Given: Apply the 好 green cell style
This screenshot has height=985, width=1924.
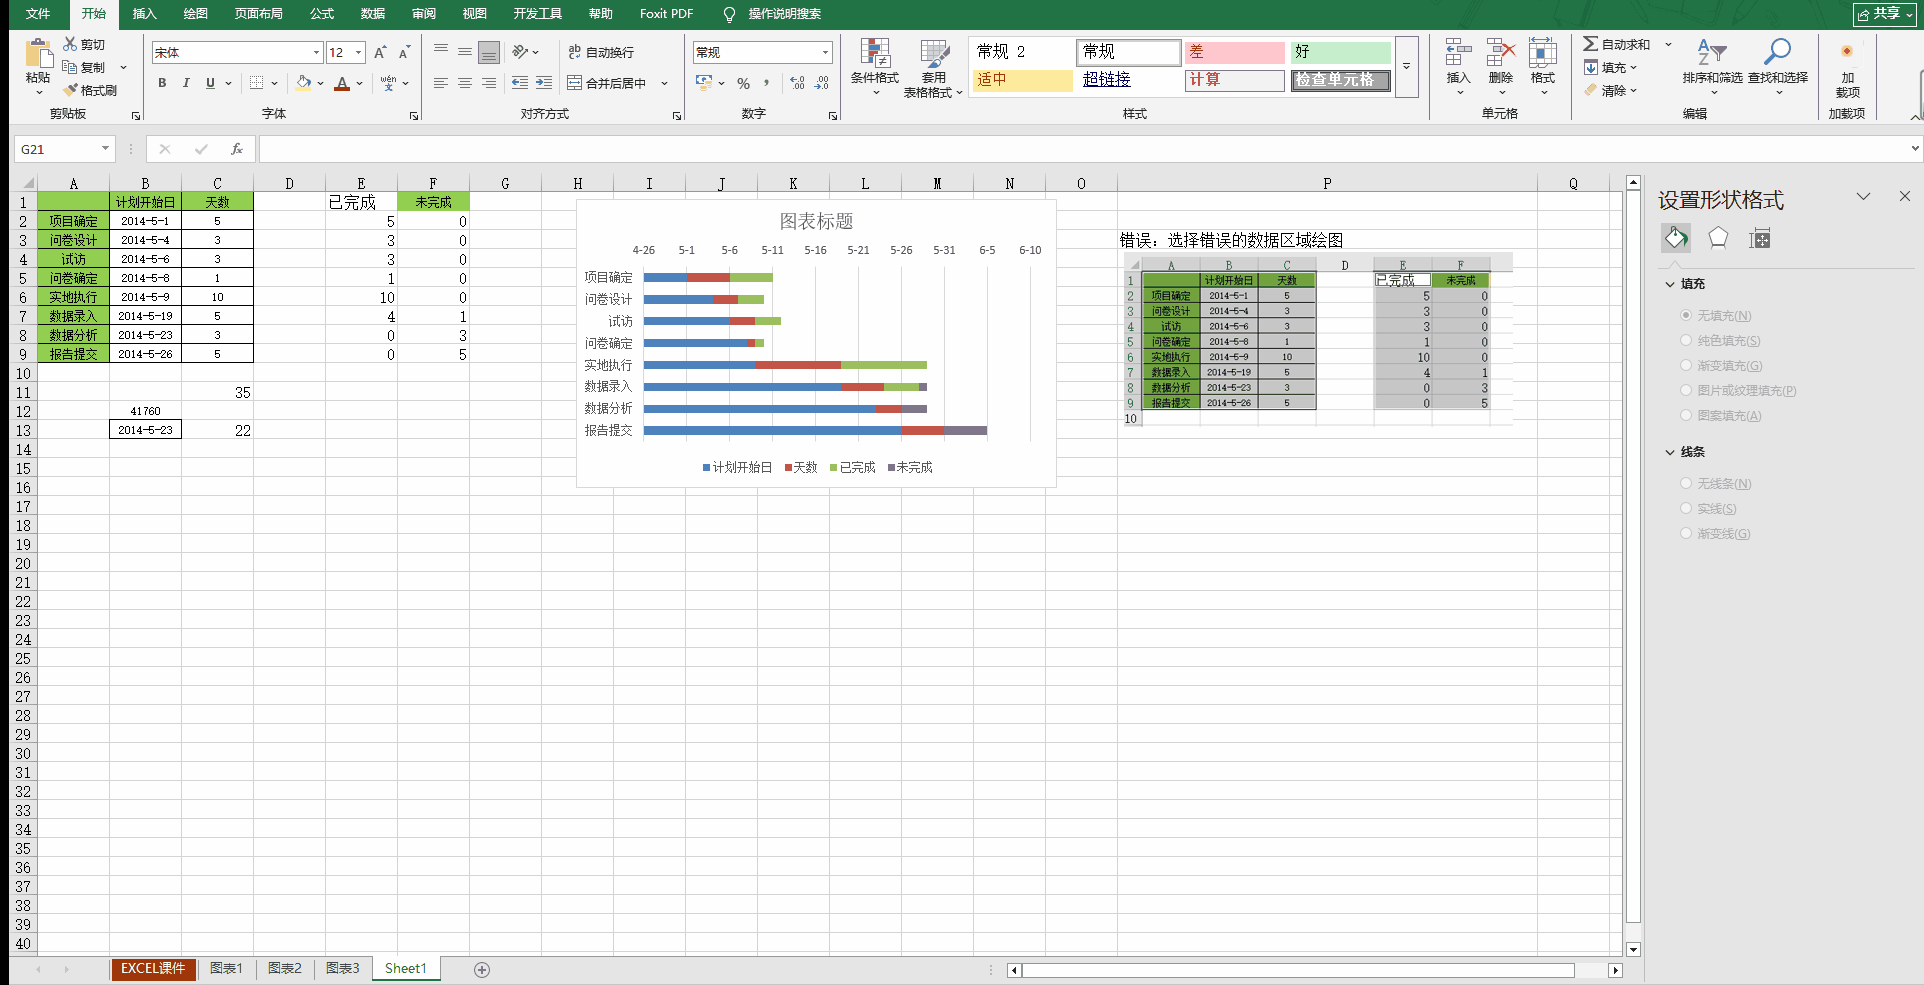Looking at the screenshot, I should [x=1340, y=52].
